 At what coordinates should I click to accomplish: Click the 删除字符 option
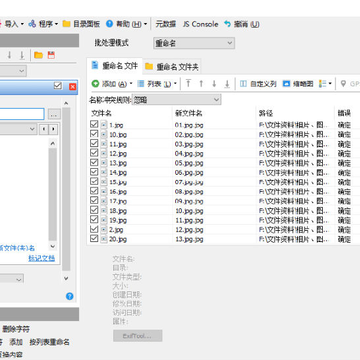point(16,329)
